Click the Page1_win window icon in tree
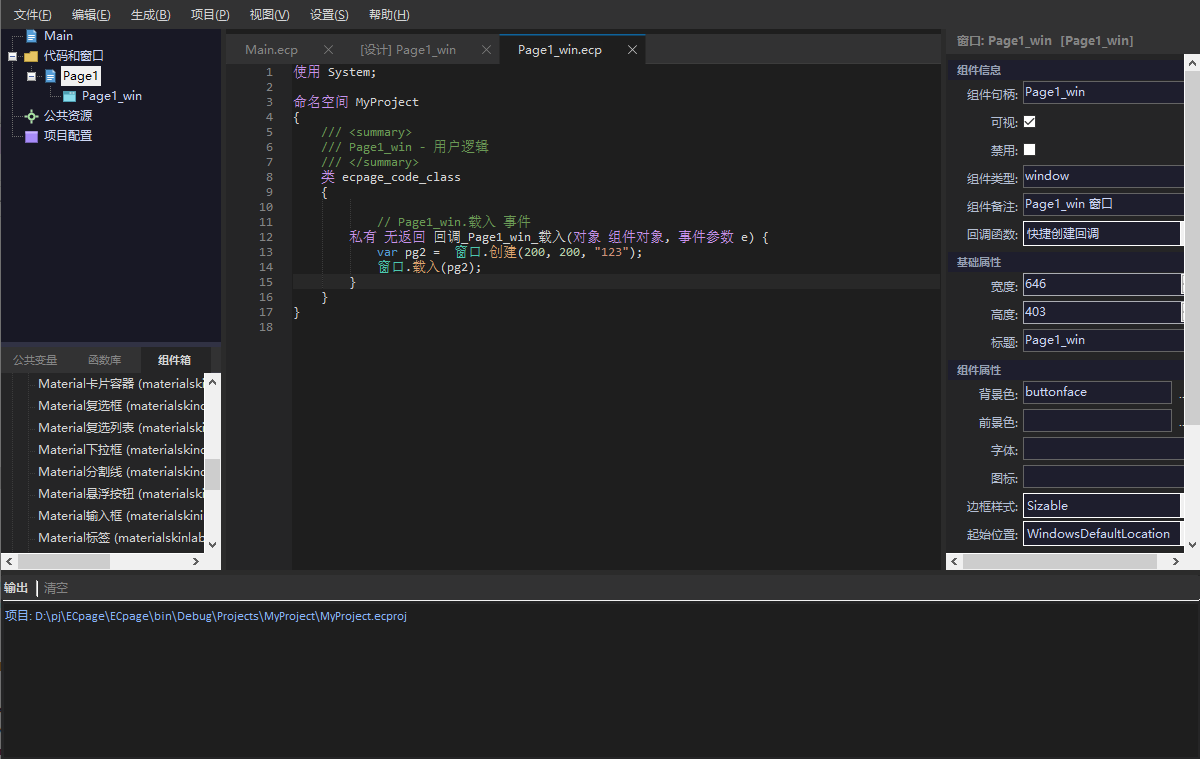Screen dimensions: 1200x759 click(69, 96)
